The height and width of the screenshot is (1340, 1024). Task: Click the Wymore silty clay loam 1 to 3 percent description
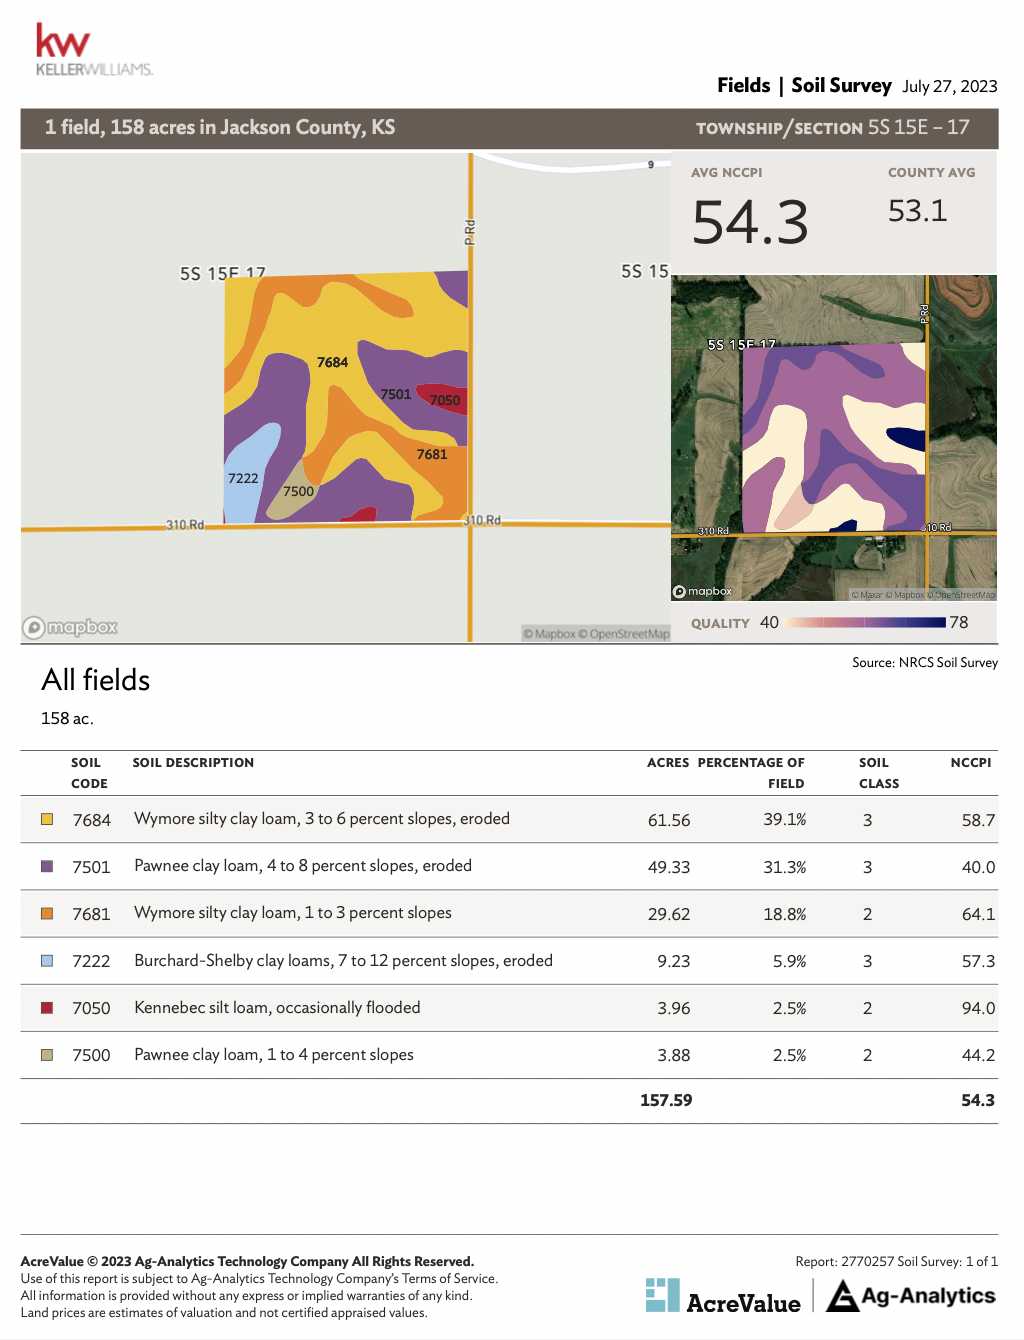click(293, 913)
